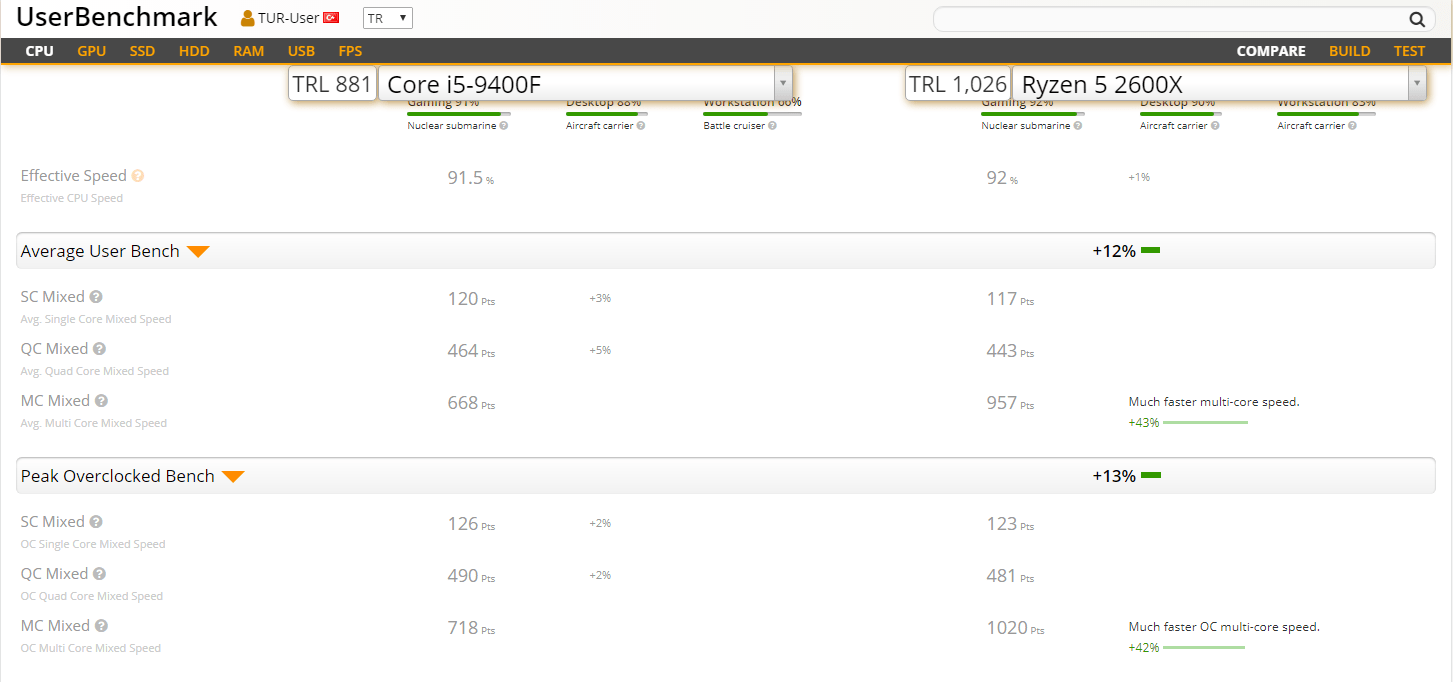Click the +12% Average User Bench result
Screen dimensions: 1453x682
tap(1126, 251)
